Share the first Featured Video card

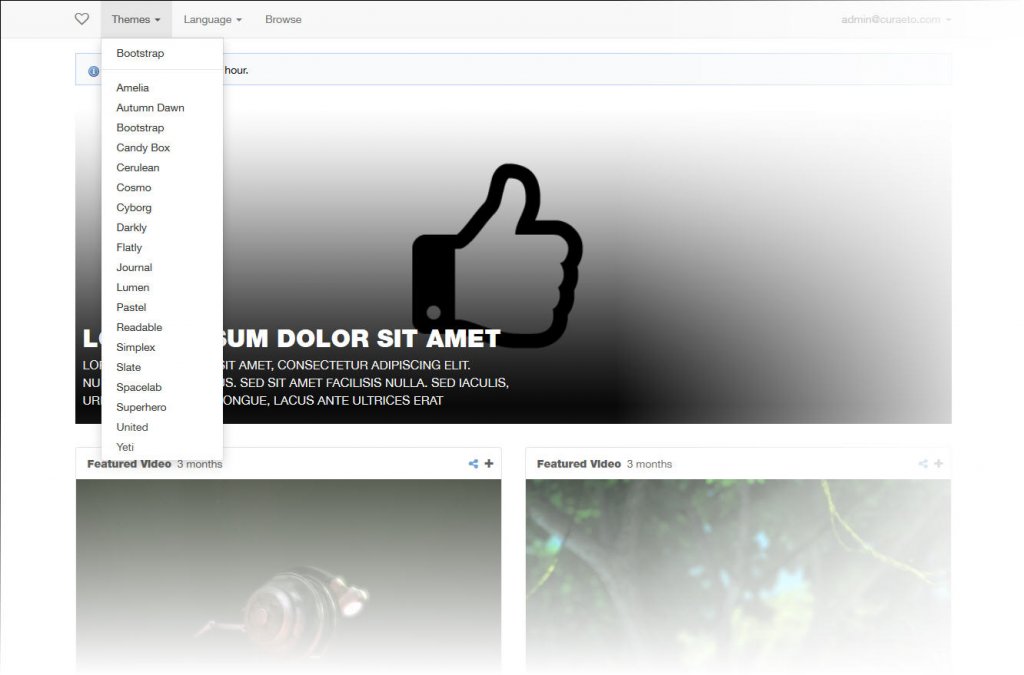473,463
